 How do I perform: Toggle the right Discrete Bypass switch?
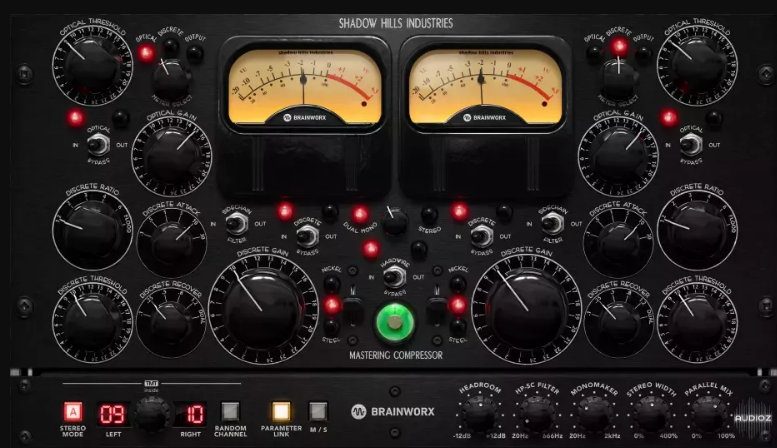click(481, 235)
